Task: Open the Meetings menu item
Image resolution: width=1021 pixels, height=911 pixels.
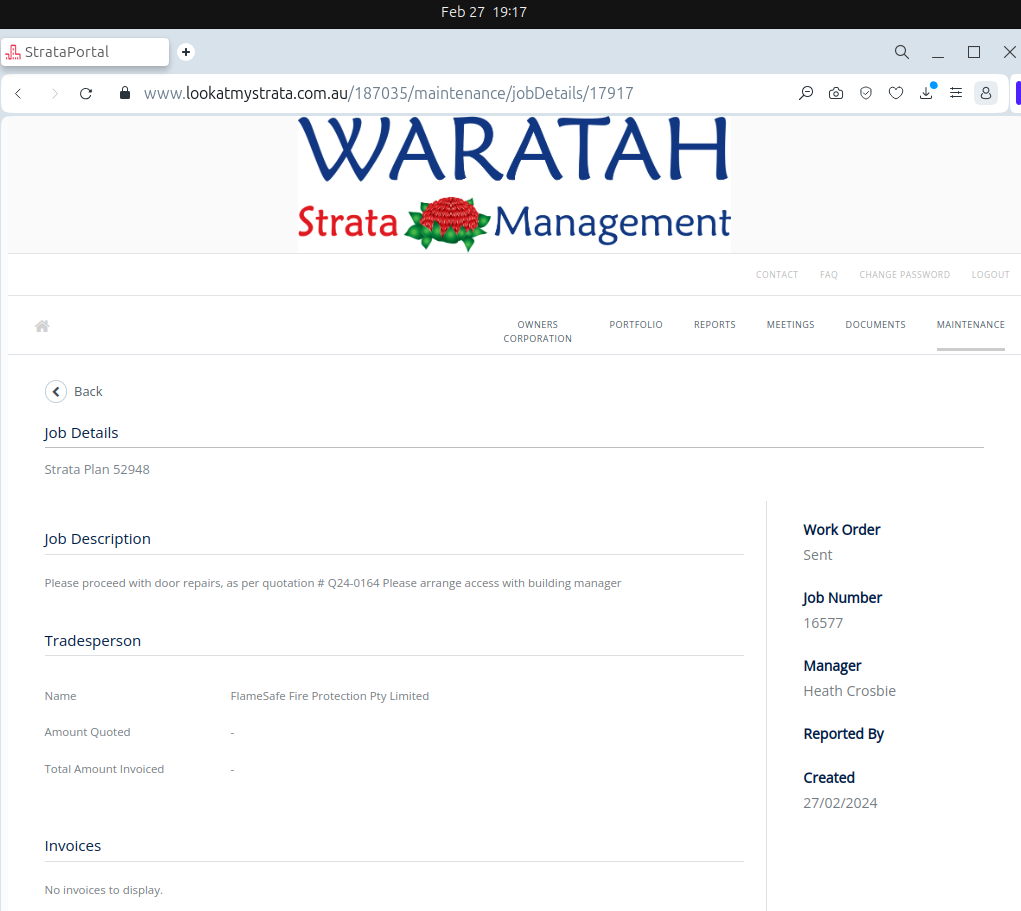Action: coord(790,324)
